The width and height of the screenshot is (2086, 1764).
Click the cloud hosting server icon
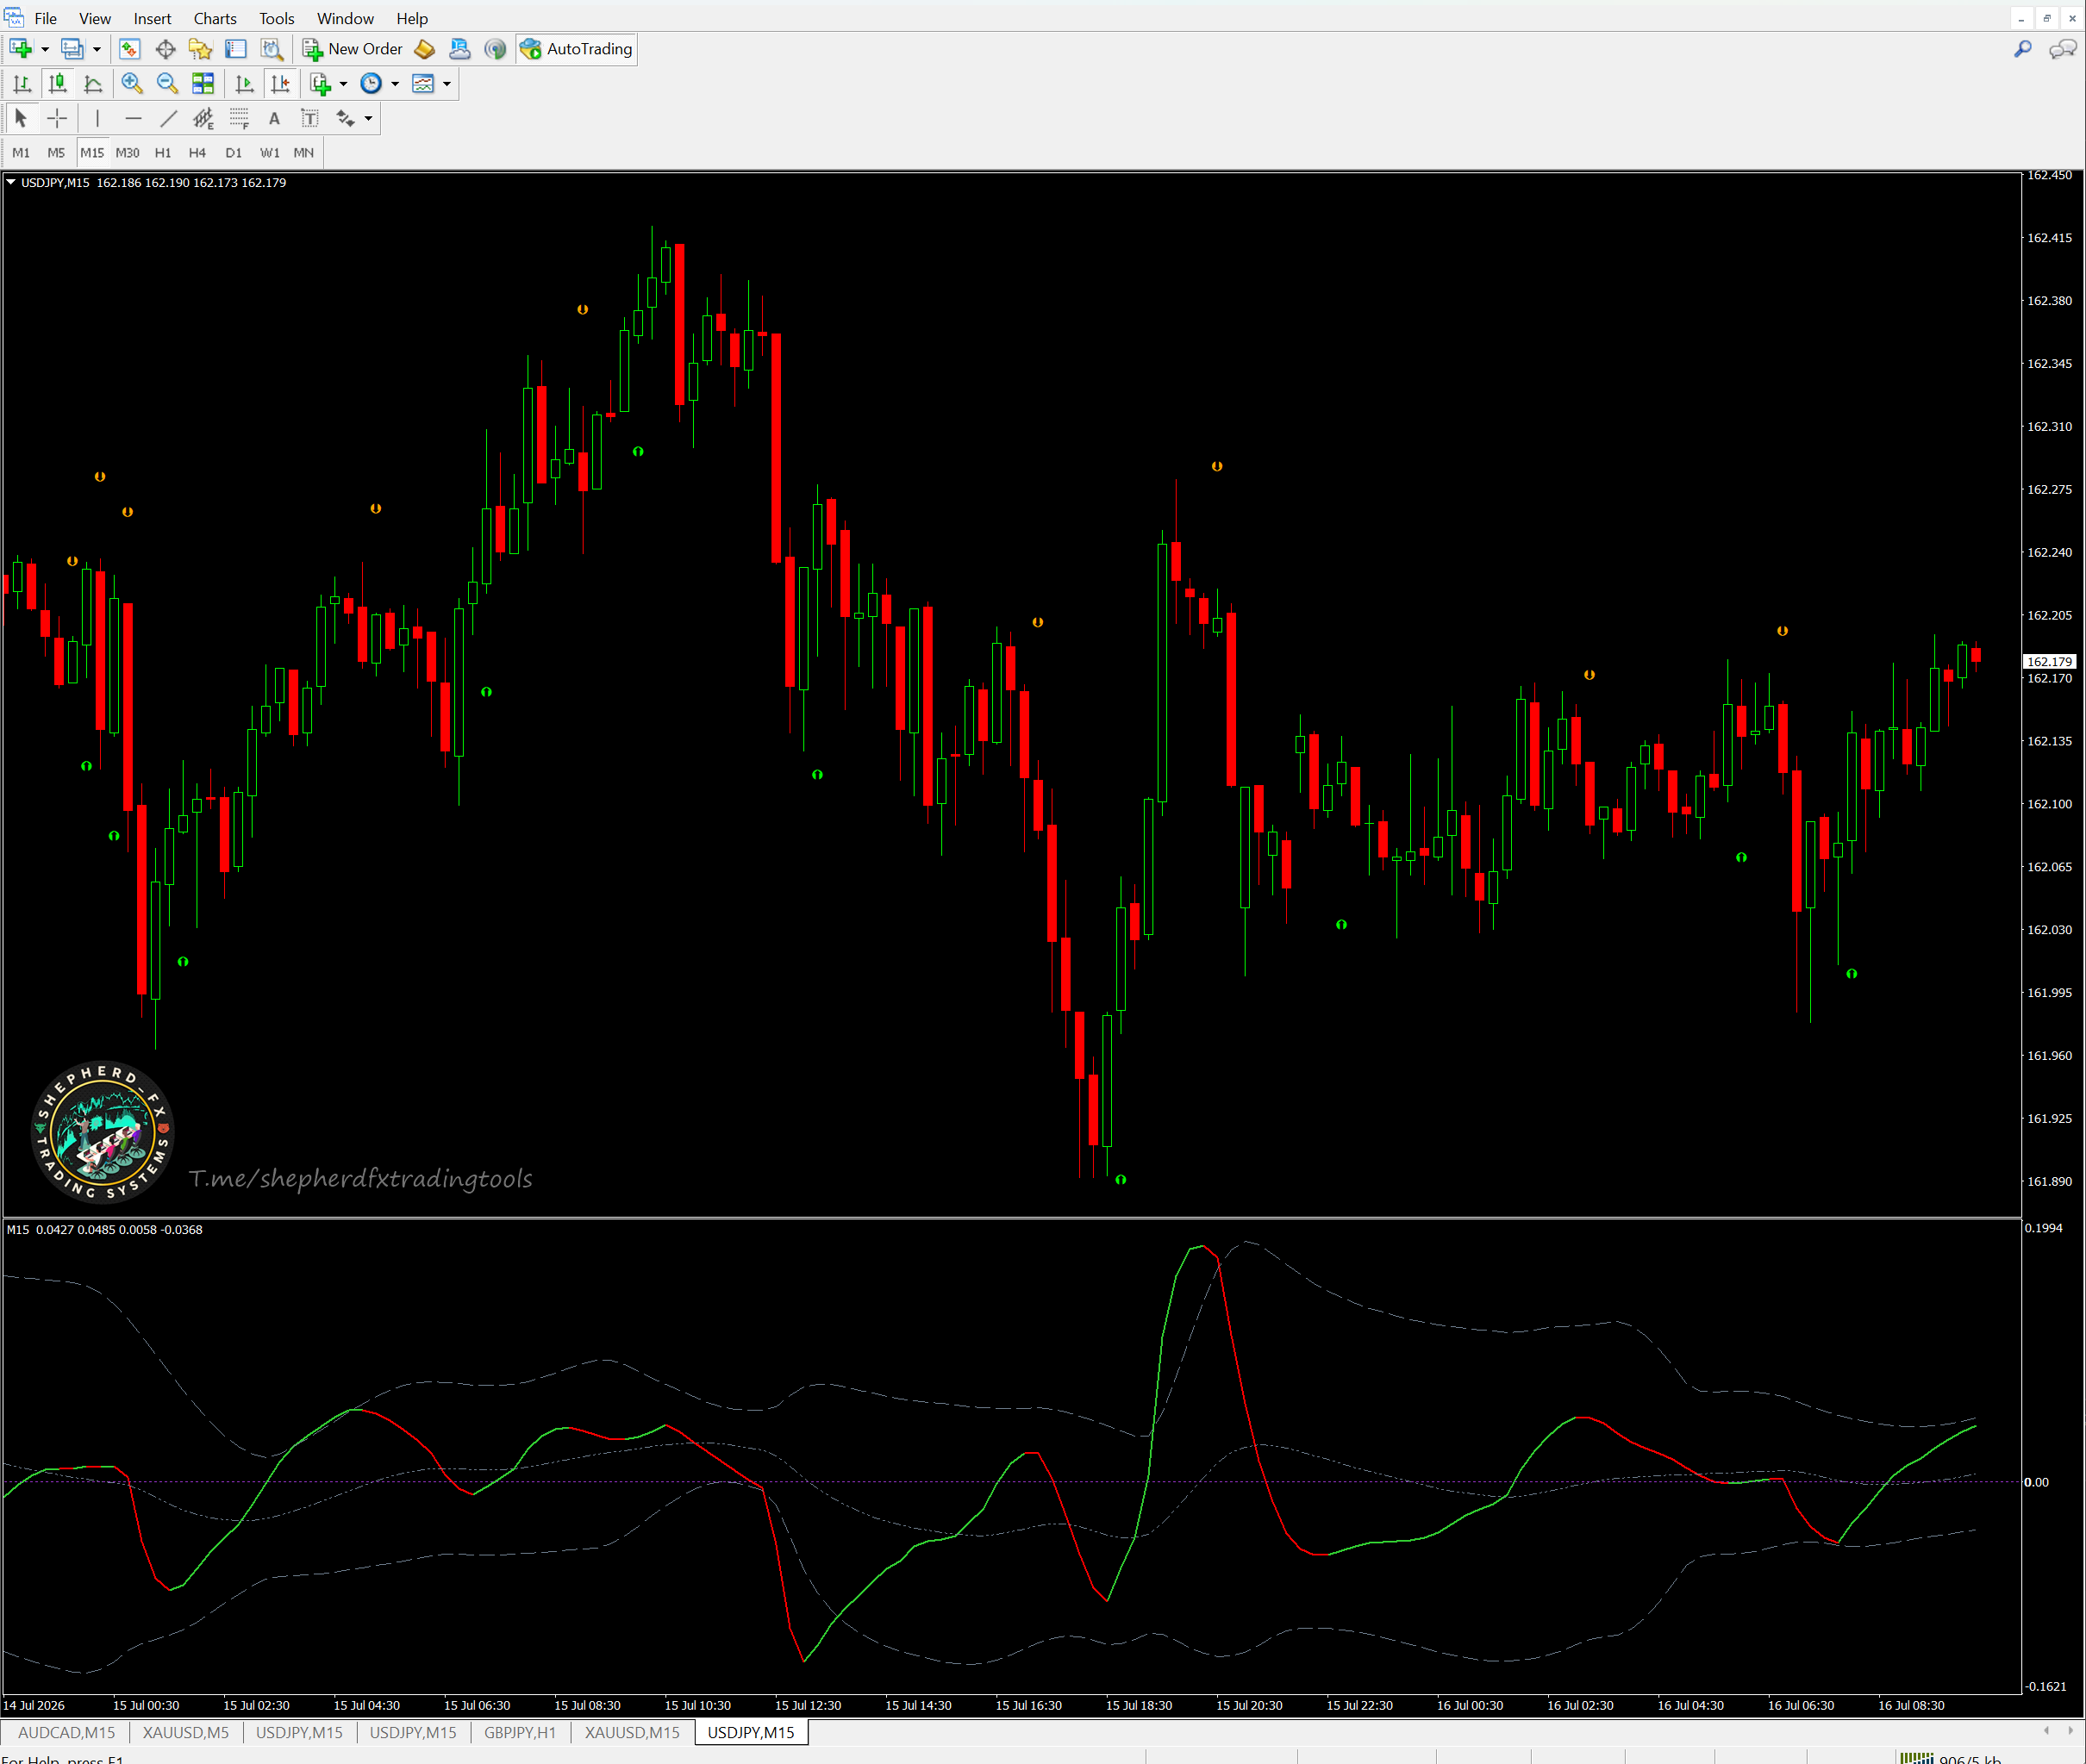pos(460,49)
